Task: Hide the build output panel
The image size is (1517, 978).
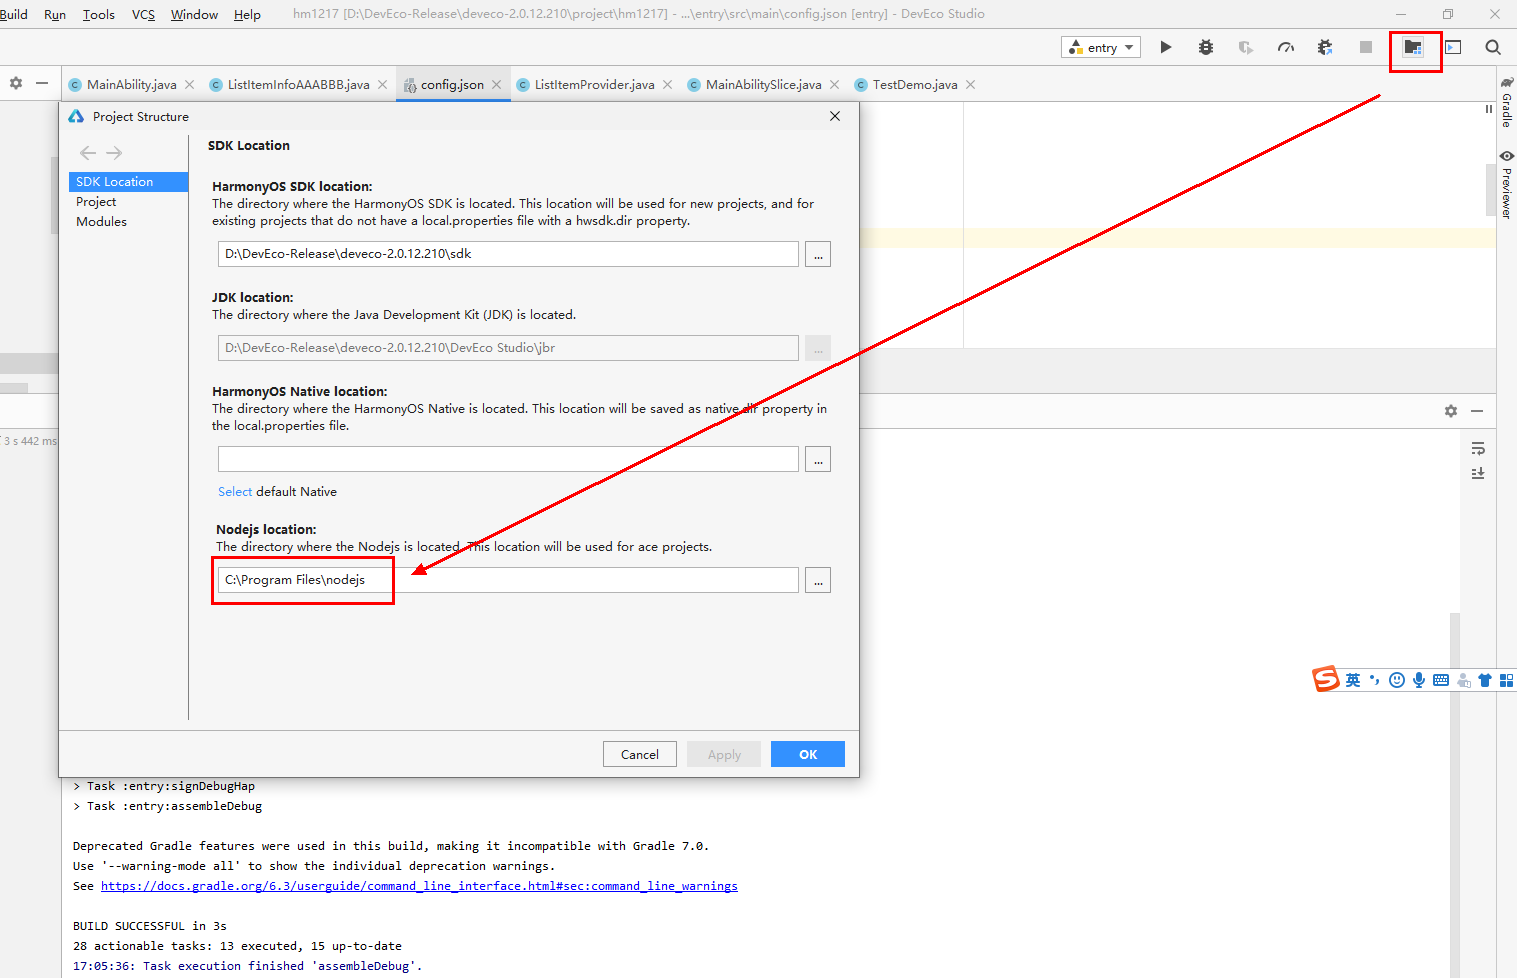Action: click(1477, 411)
